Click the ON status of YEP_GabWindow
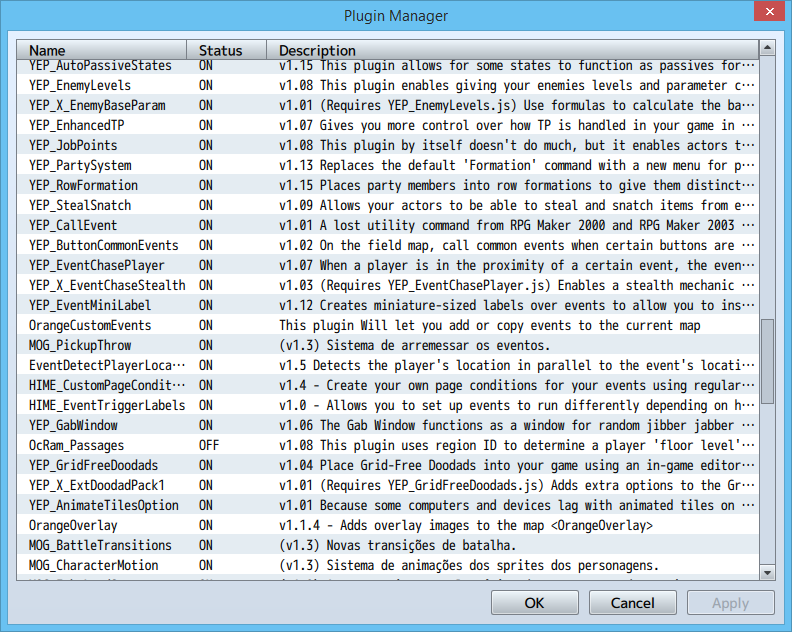 pyautogui.click(x=206, y=425)
